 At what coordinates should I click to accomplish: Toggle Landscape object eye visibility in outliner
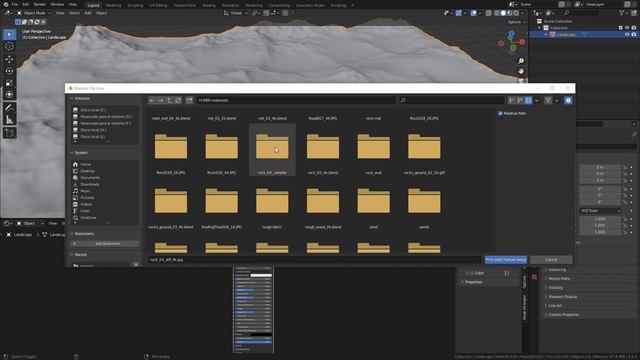tap(627, 35)
